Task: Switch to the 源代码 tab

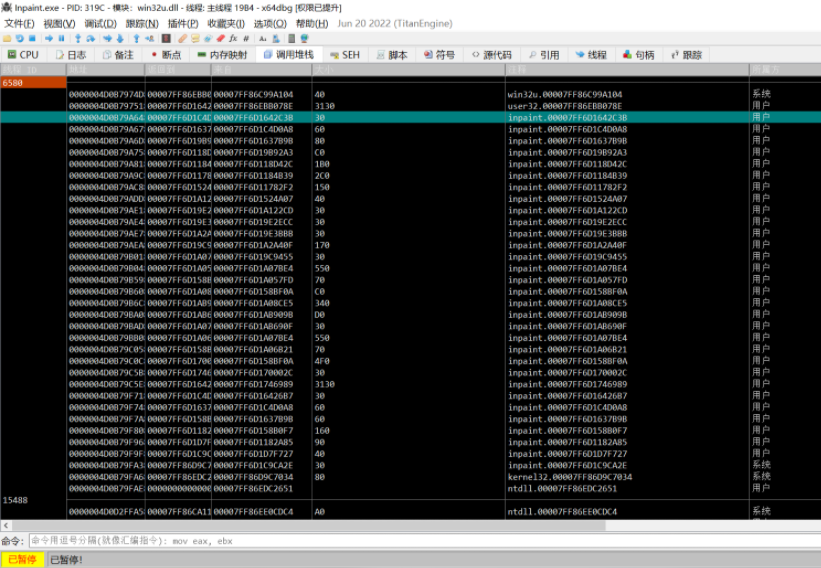Action: pos(491,54)
